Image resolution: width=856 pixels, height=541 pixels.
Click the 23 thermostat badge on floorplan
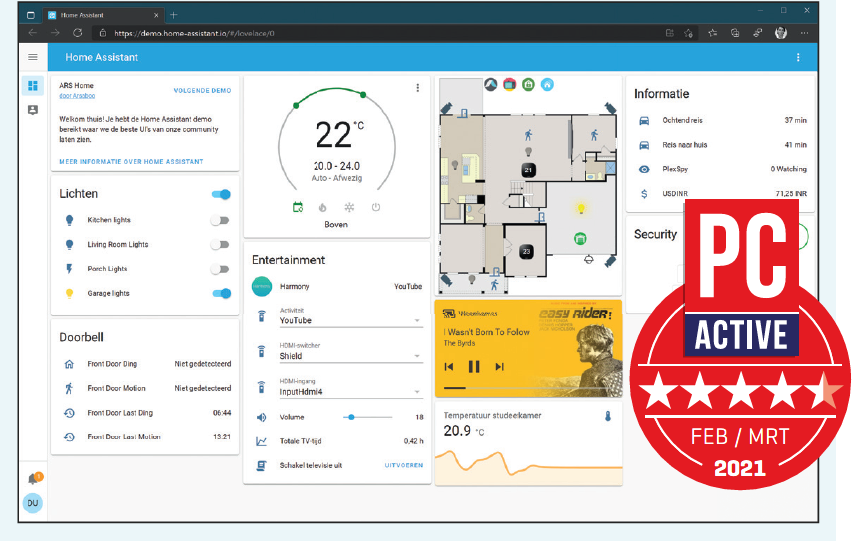tap(526, 252)
